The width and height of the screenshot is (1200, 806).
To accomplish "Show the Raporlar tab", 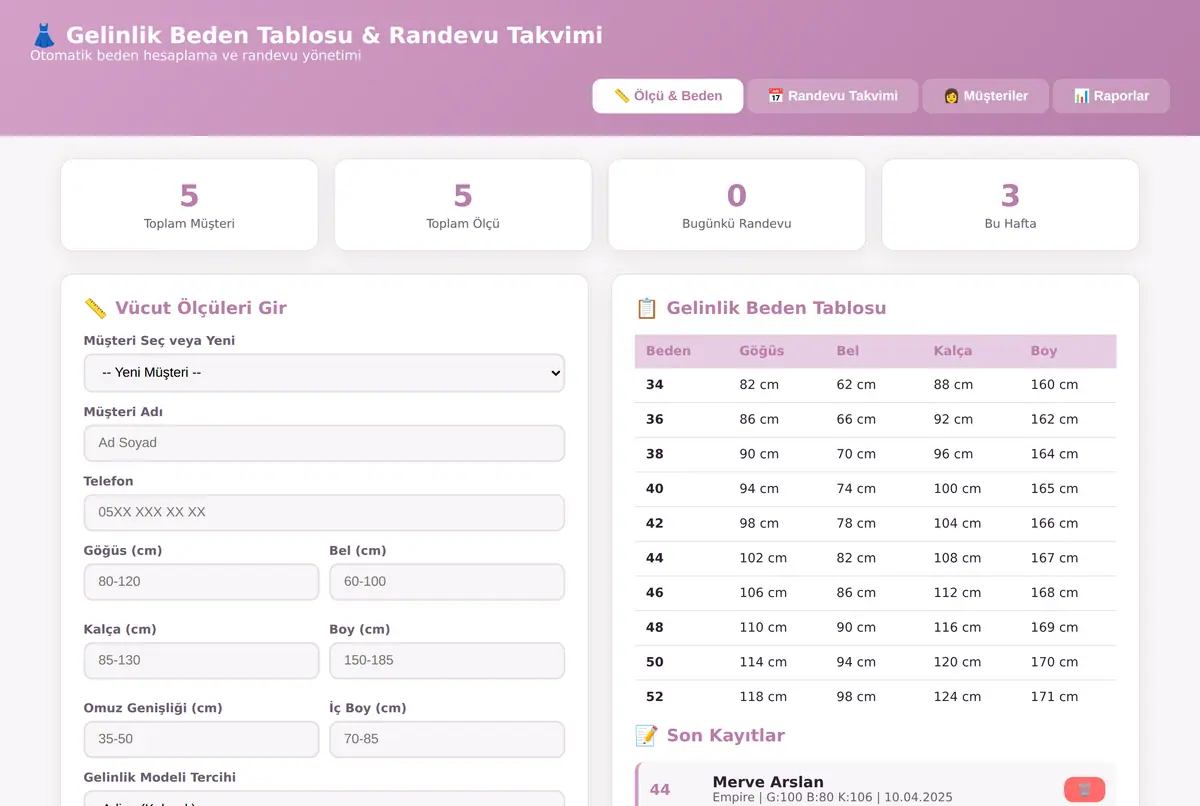I will (x=1111, y=96).
